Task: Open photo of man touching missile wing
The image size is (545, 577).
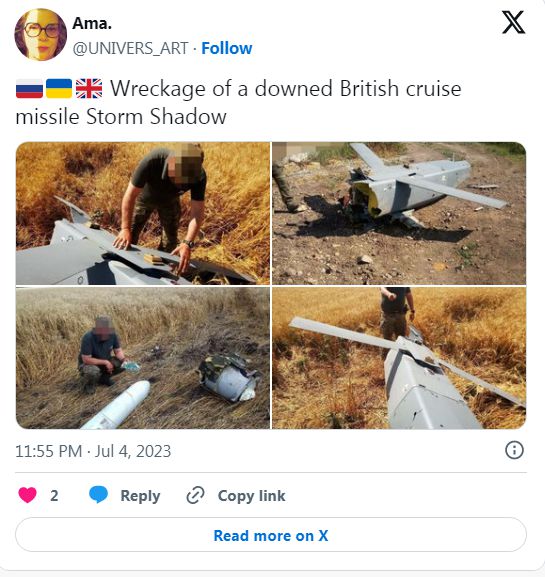Action: (143, 213)
